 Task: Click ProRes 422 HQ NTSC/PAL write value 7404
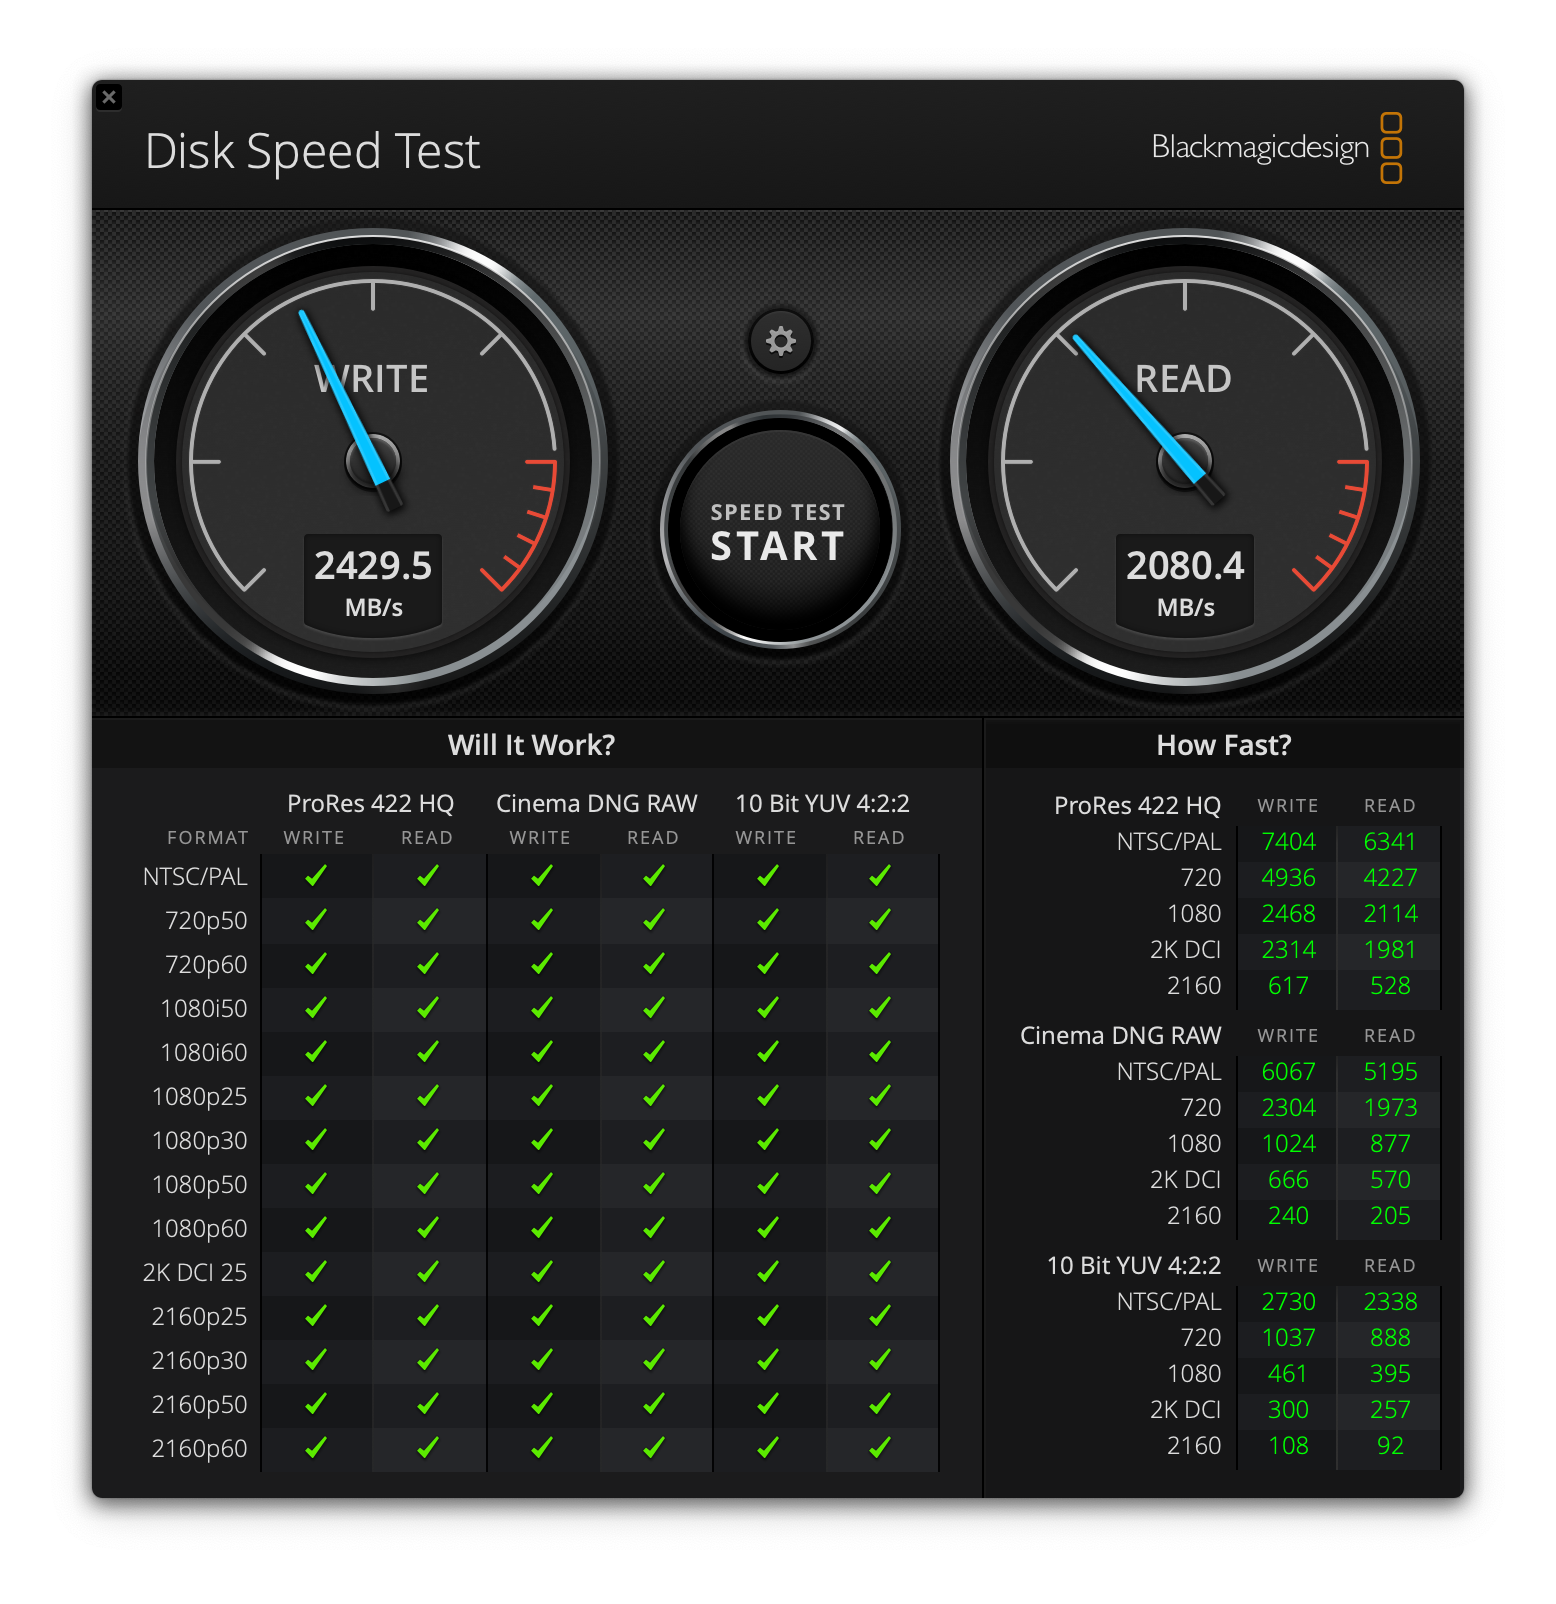[x=1288, y=842]
